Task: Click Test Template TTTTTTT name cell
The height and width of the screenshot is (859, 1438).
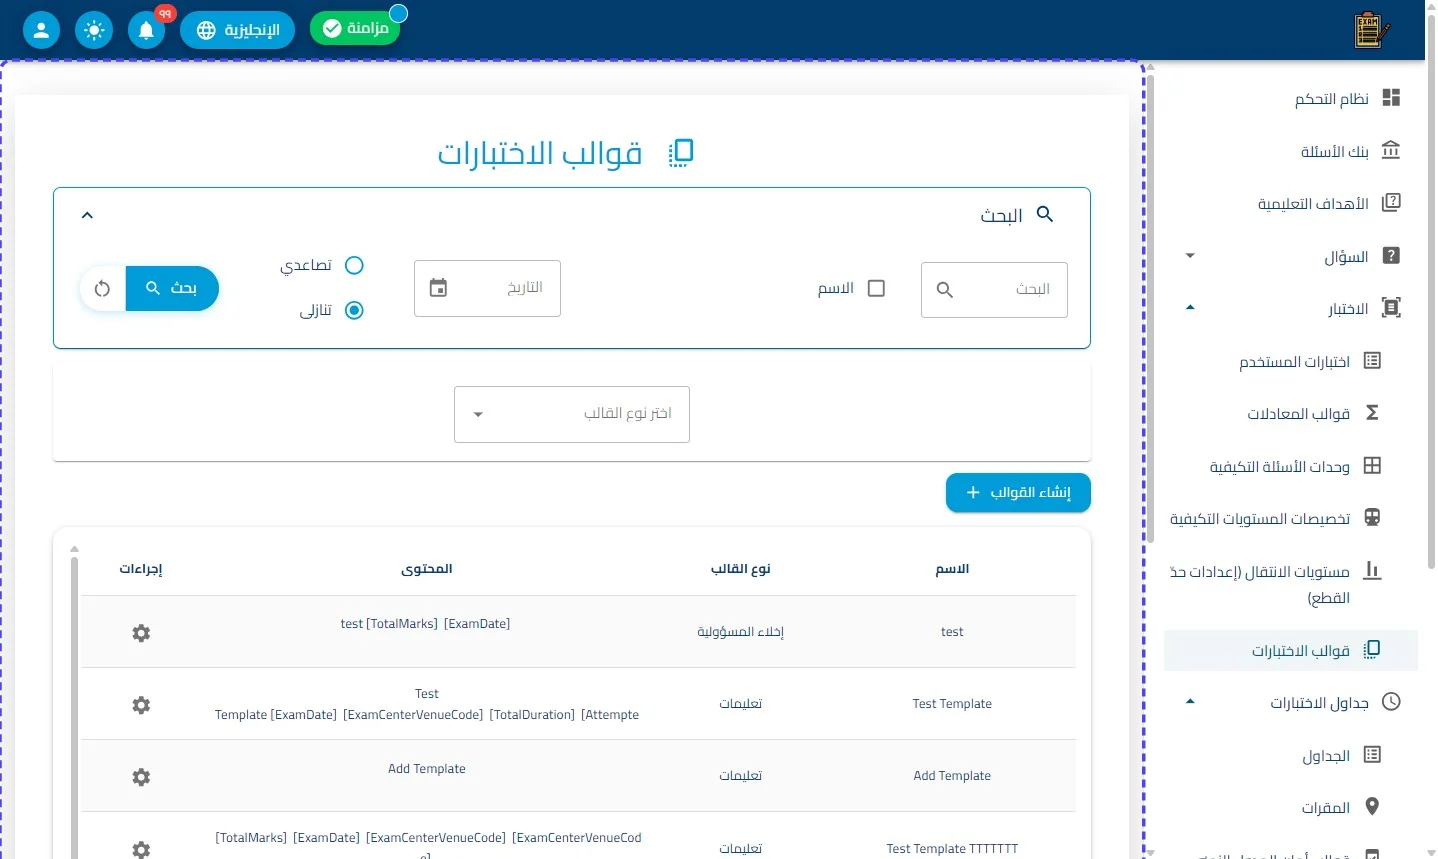Action: tap(952, 848)
